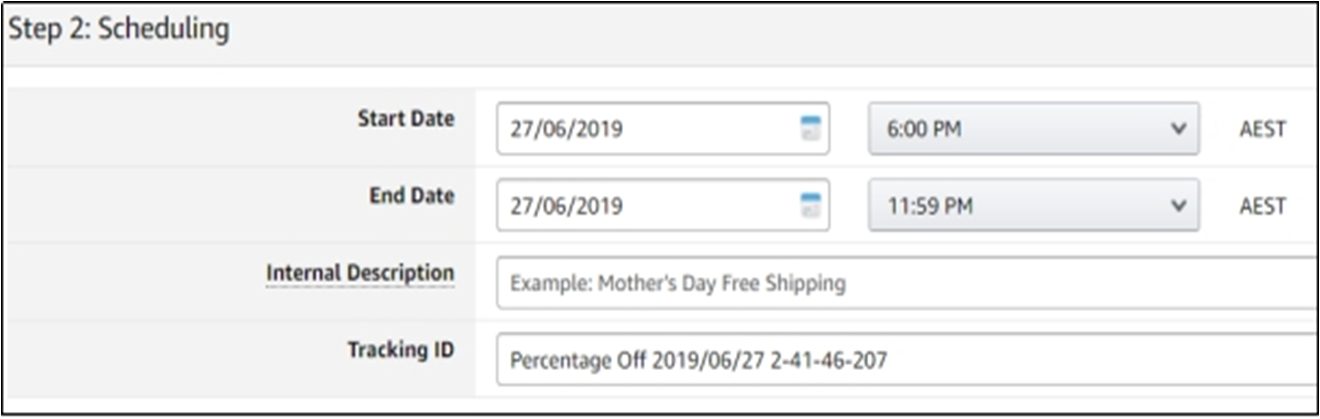Click the Start Date label

pos(406,119)
